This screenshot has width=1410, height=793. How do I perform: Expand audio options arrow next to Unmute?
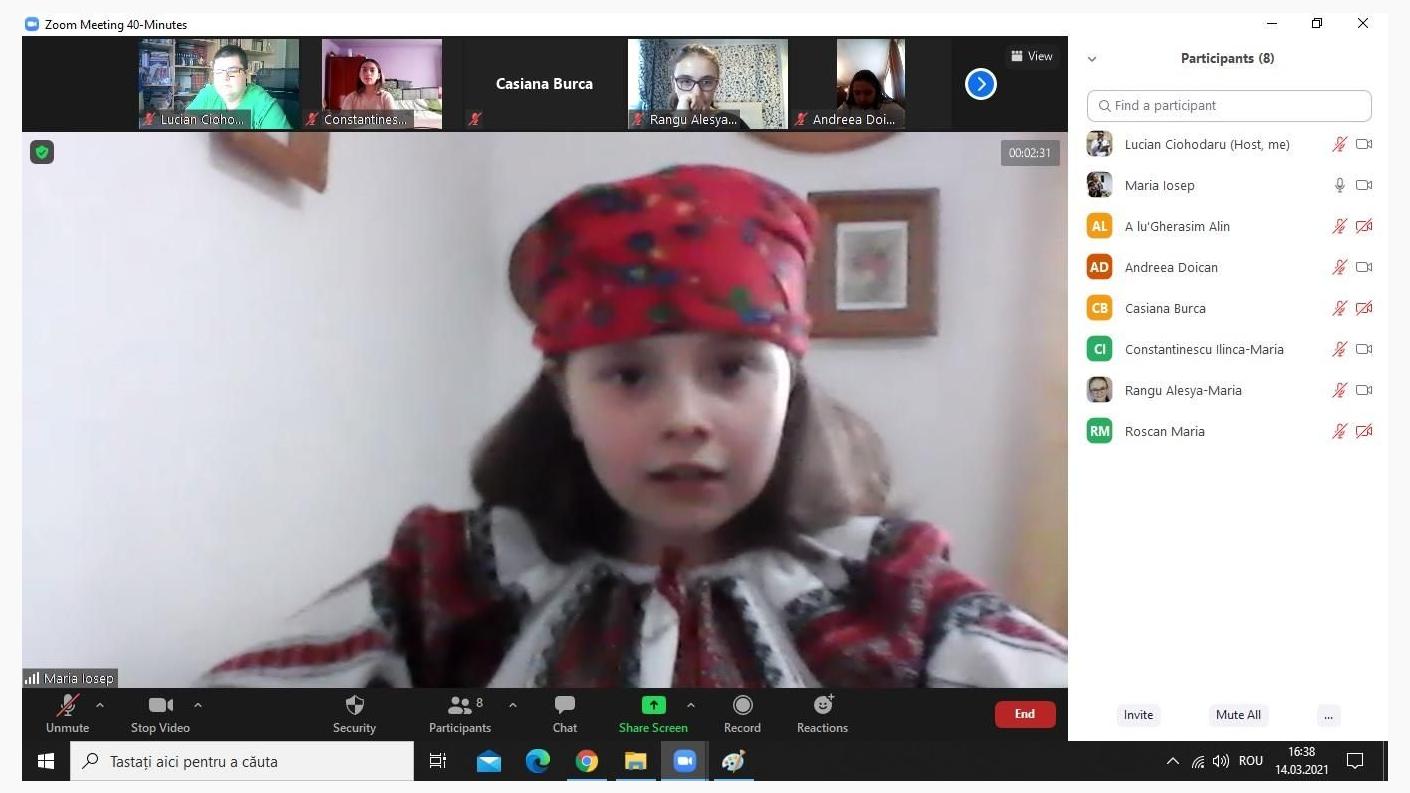tap(100, 705)
